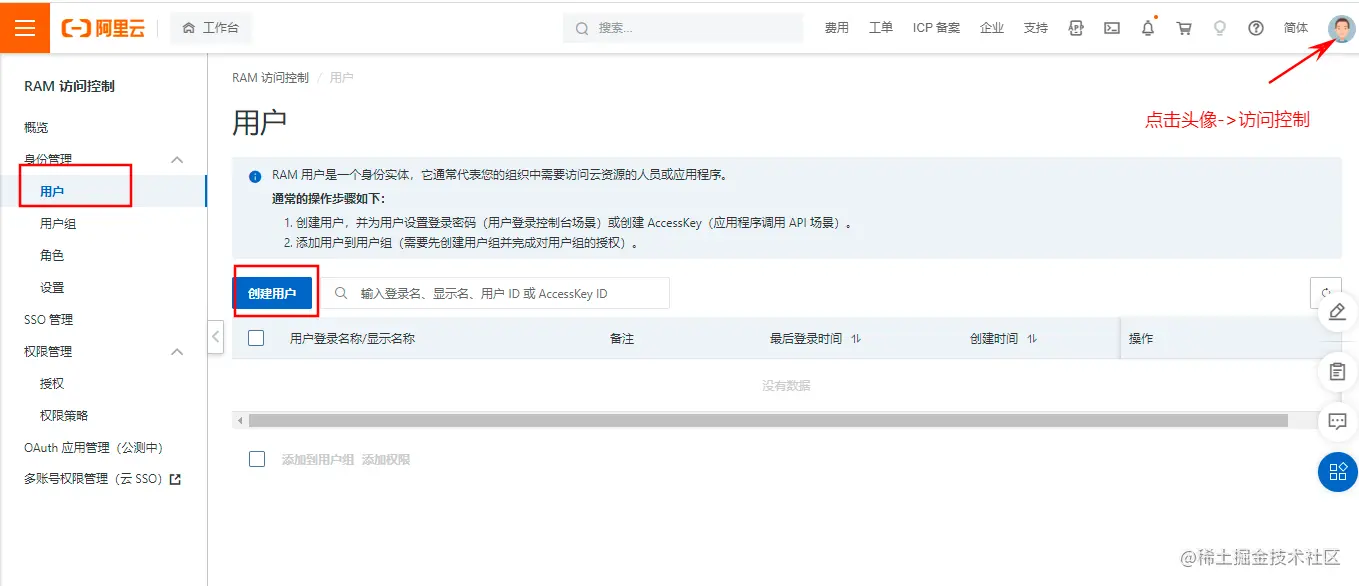Open the 费用 menu
The height and width of the screenshot is (586, 1359).
pyautogui.click(x=836, y=28)
